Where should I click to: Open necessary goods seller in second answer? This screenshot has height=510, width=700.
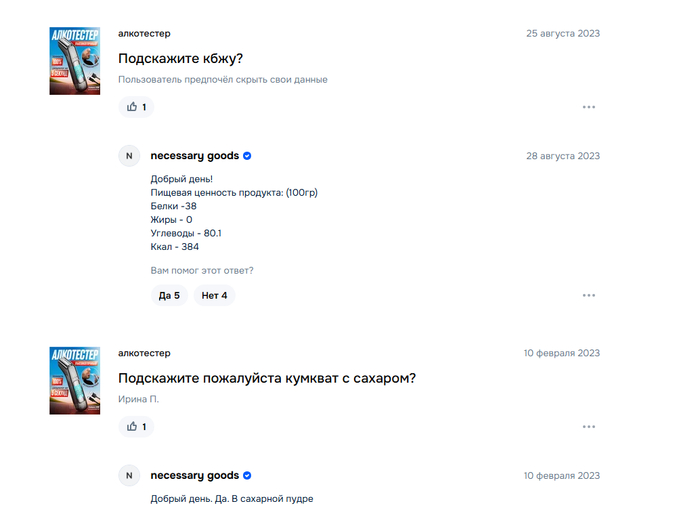[194, 476]
